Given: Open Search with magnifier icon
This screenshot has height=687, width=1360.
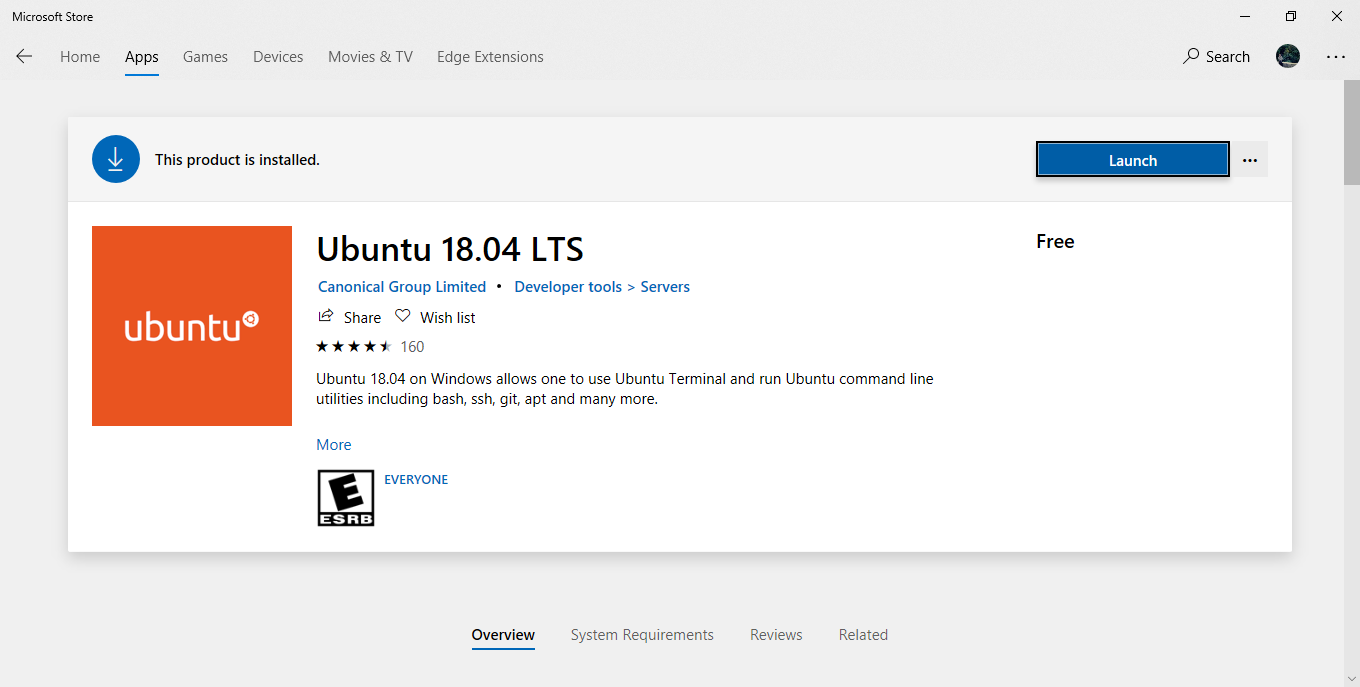Looking at the screenshot, I should tap(1216, 57).
